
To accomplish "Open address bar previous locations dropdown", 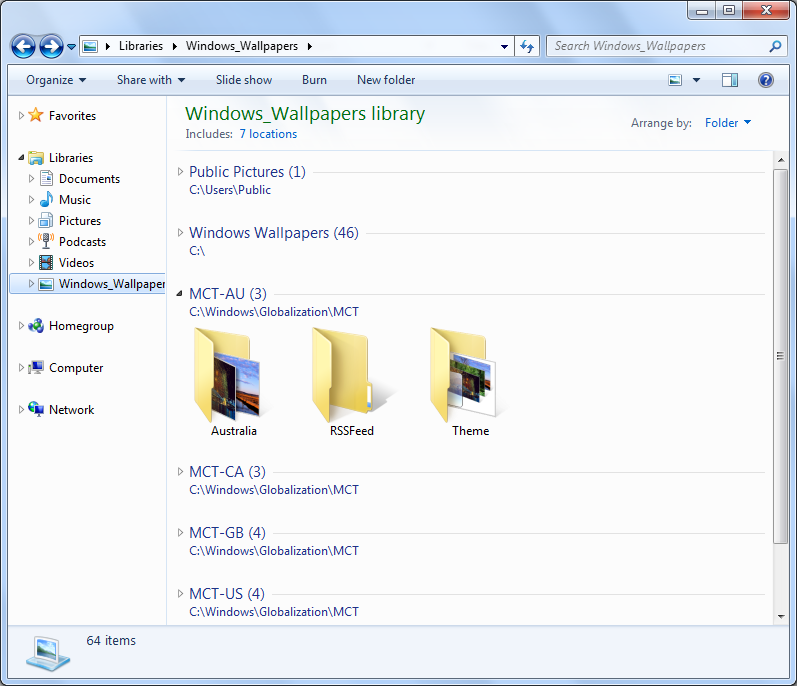I will click(504, 46).
